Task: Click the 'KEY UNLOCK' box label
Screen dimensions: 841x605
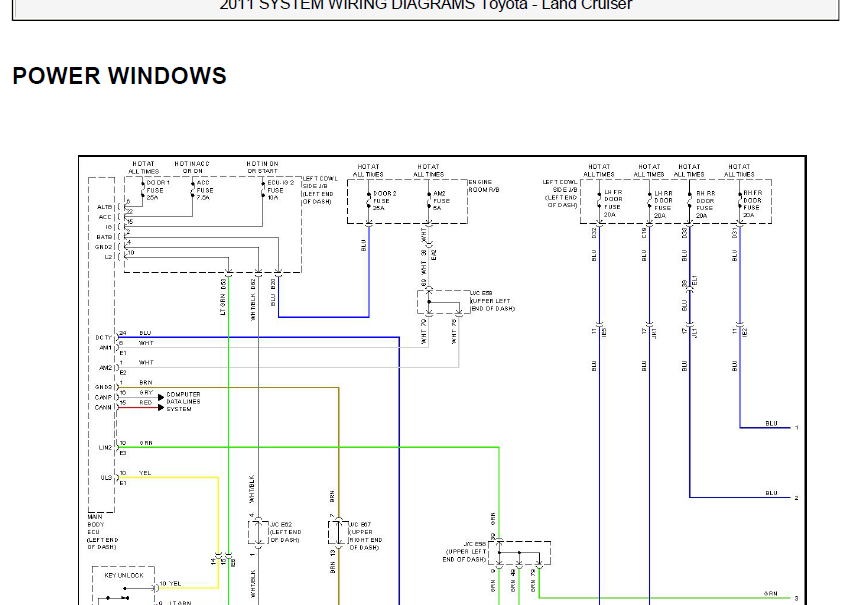Action: coord(124,575)
